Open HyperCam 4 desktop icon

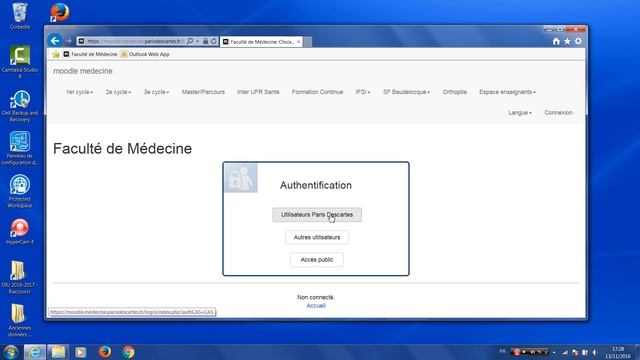(x=20, y=231)
